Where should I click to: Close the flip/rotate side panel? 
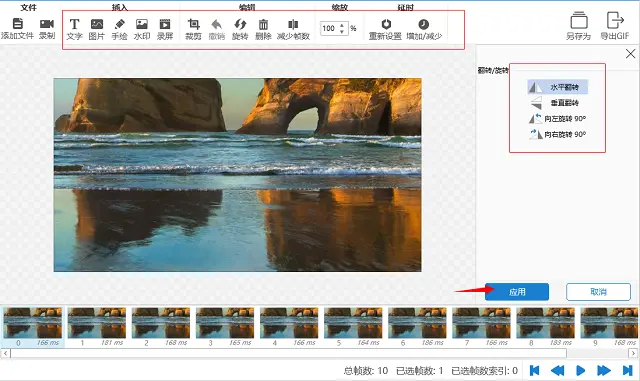click(630, 53)
